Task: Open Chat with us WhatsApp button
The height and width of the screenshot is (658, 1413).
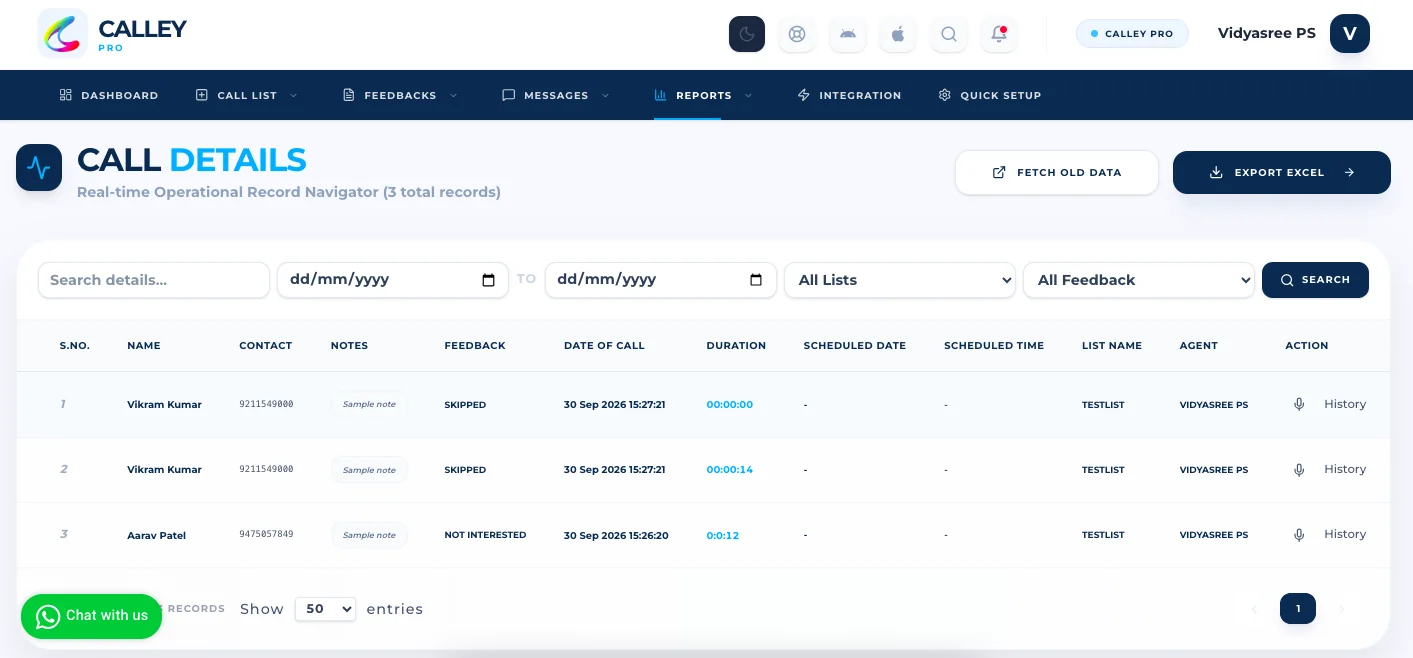Action: pos(91,616)
